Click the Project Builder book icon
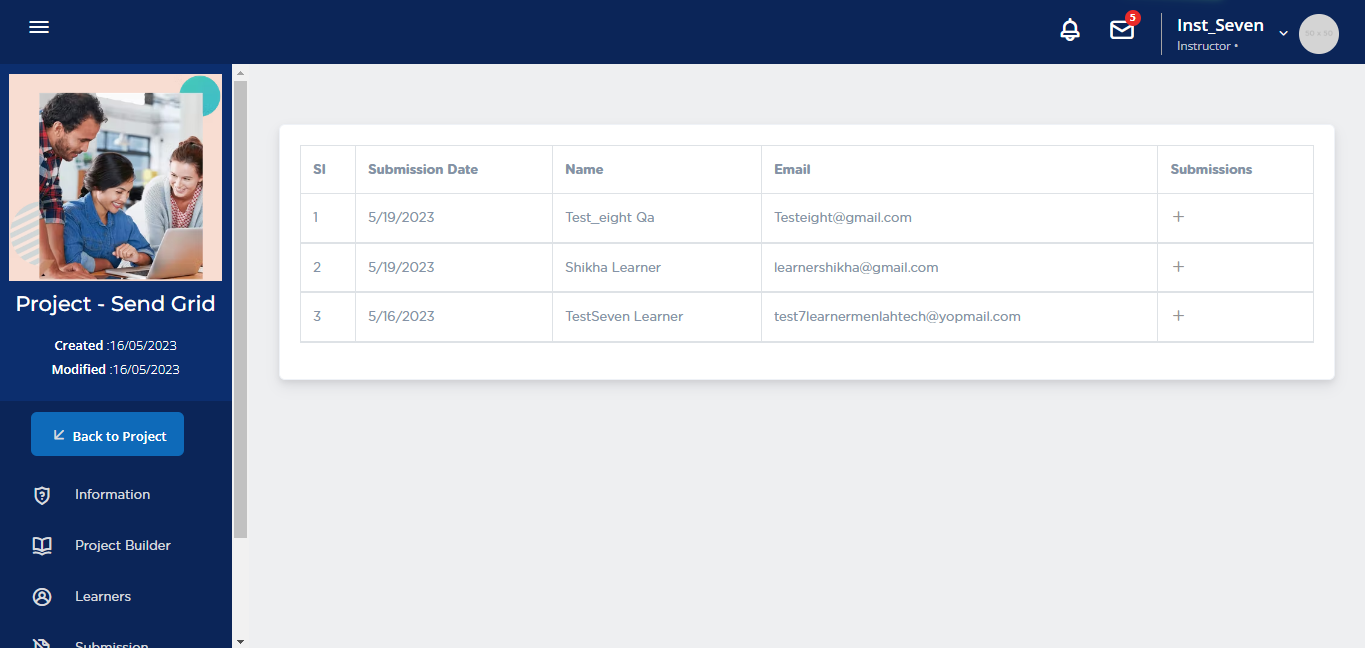Screen dimensions: 1365x648 [42, 546]
